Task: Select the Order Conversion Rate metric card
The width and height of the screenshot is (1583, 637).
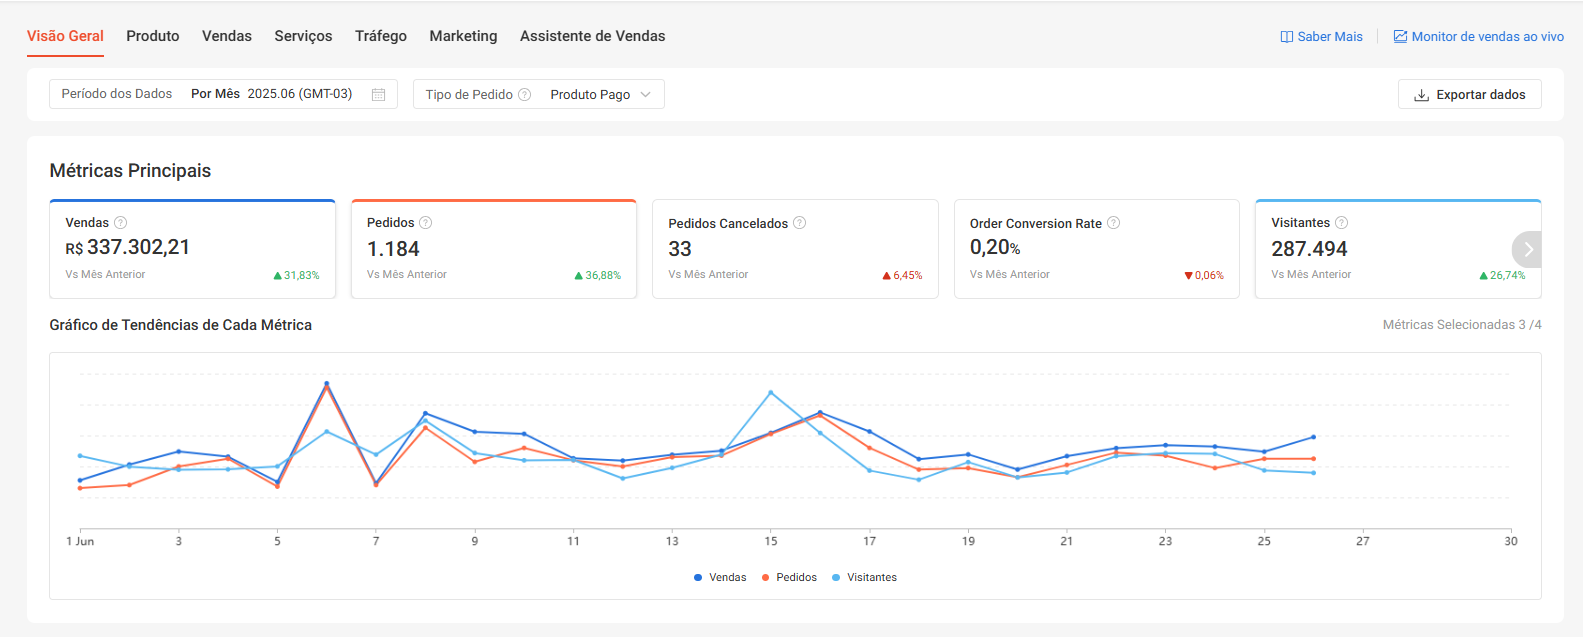Action: (x=1096, y=249)
